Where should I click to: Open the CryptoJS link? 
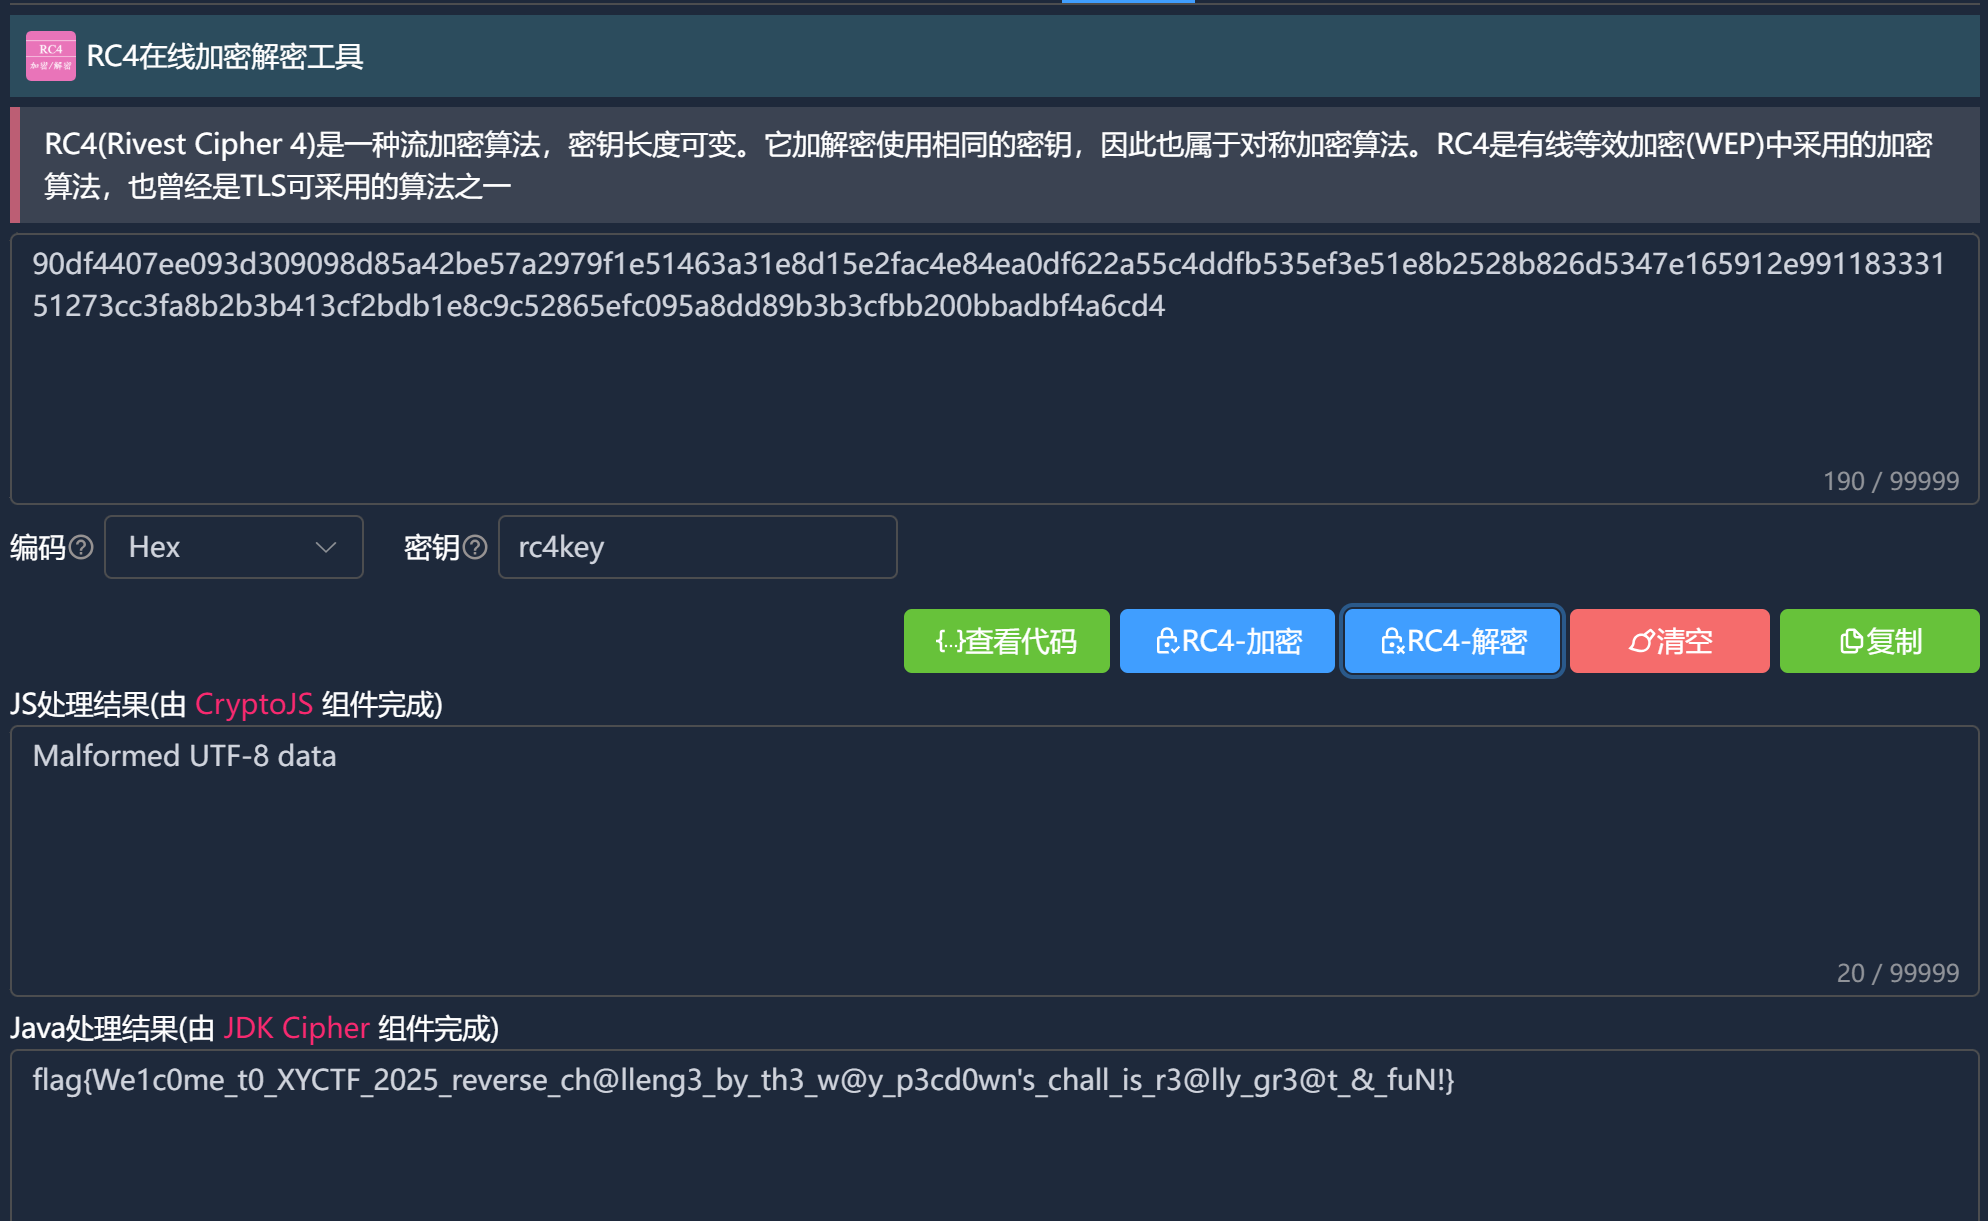click(x=254, y=704)
